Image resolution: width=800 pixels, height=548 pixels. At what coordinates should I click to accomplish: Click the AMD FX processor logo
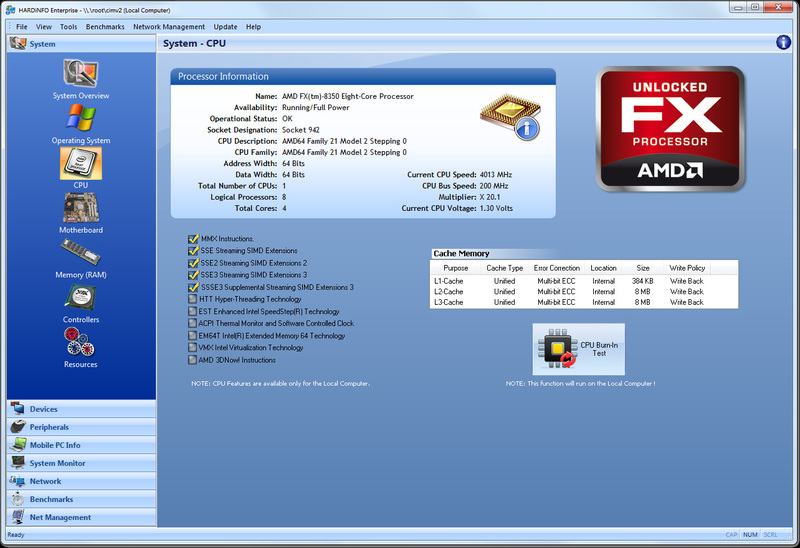670,129
